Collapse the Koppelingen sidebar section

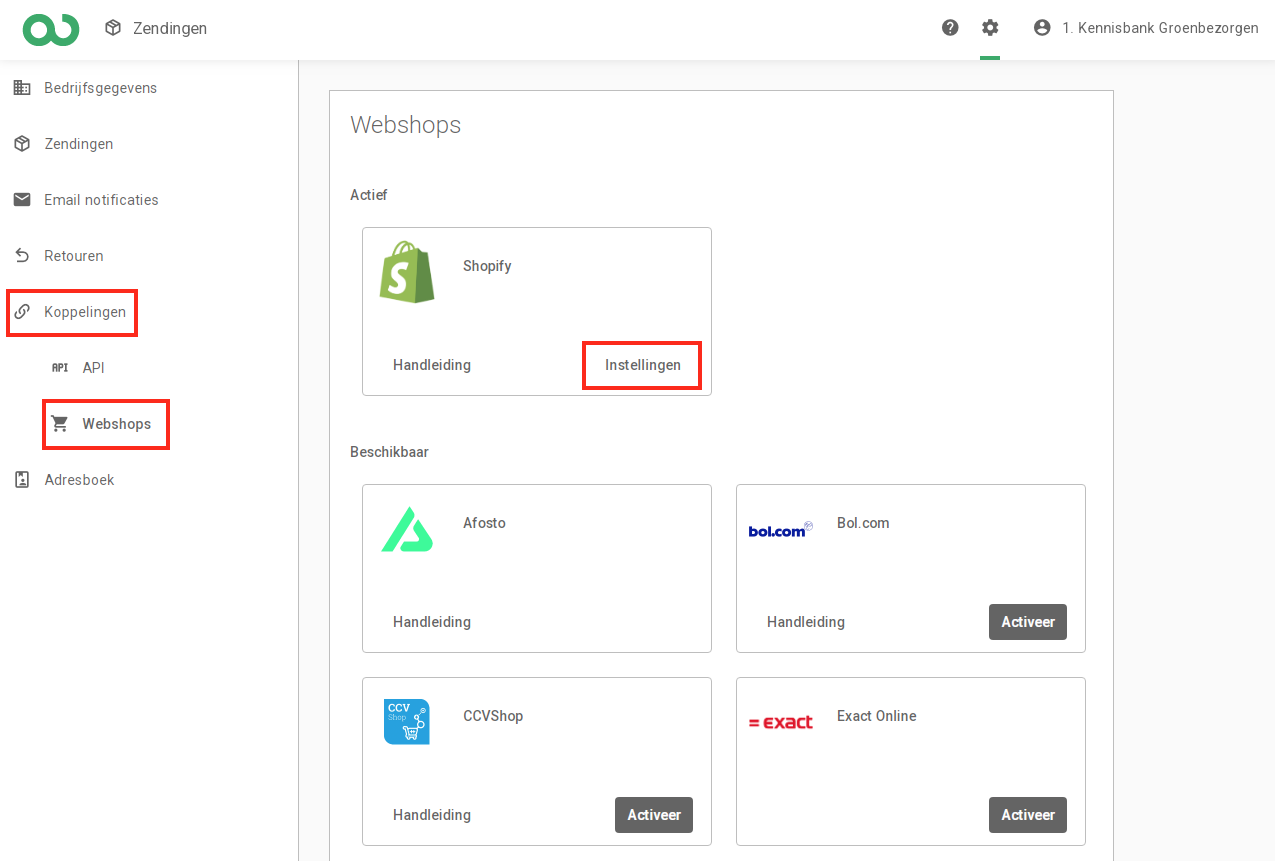(84, 312)
